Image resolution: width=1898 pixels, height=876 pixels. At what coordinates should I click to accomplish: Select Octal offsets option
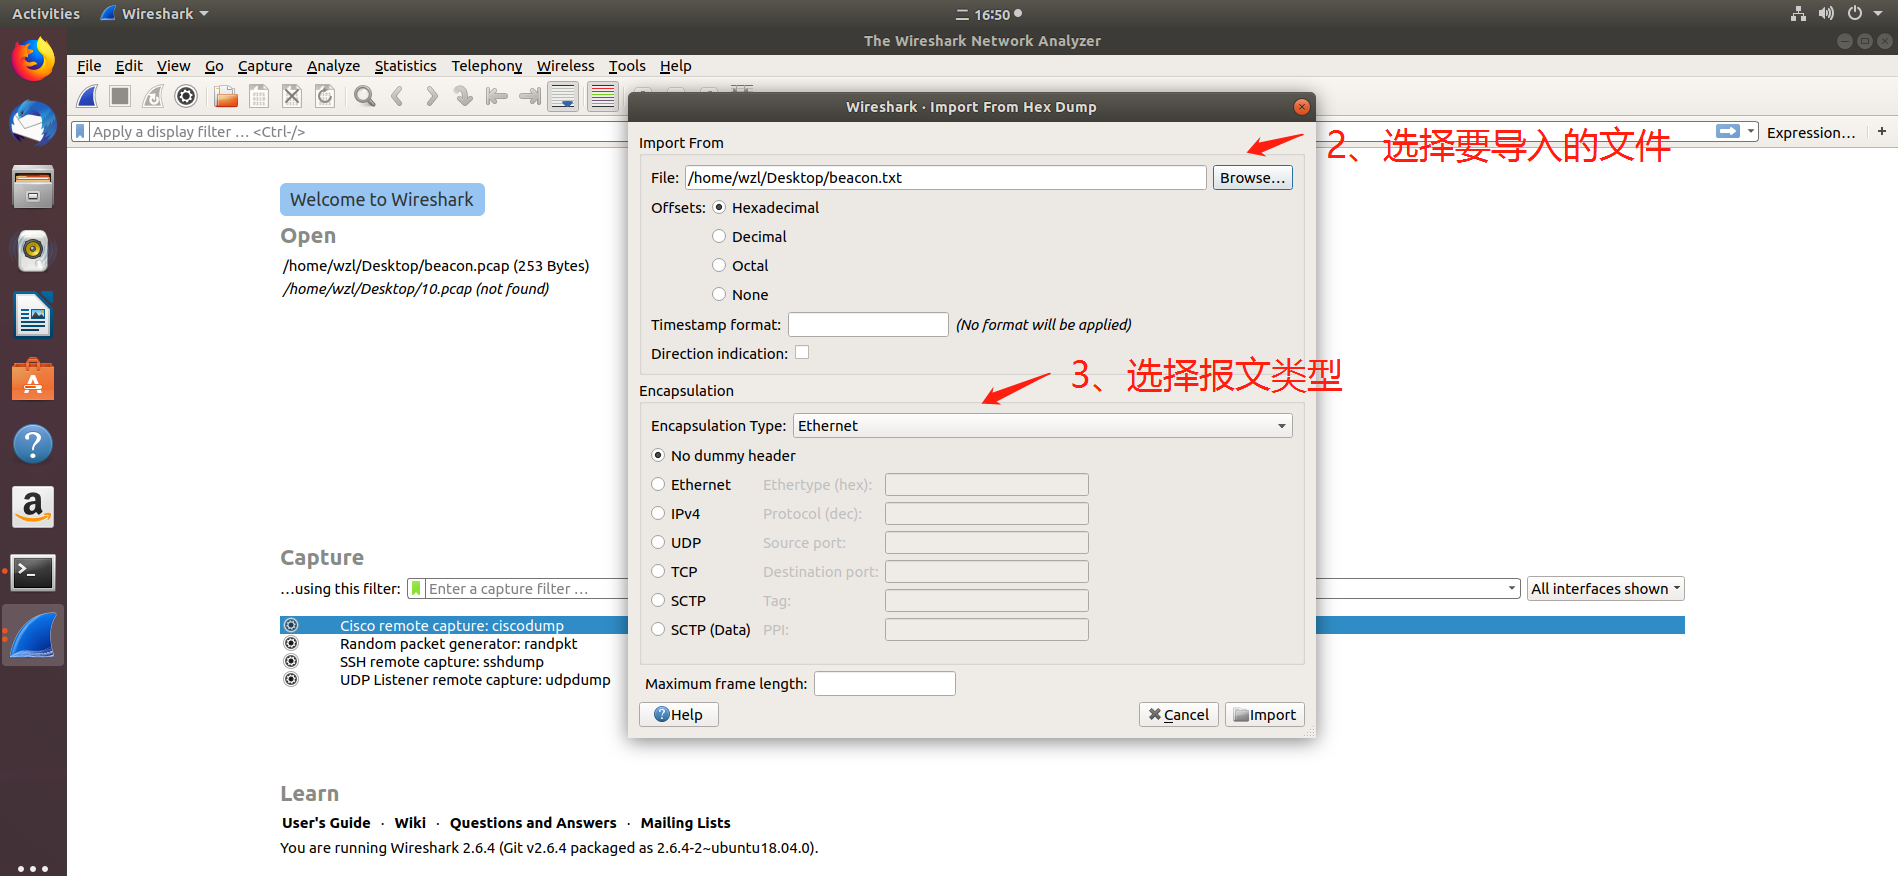[x=719, y=265]
